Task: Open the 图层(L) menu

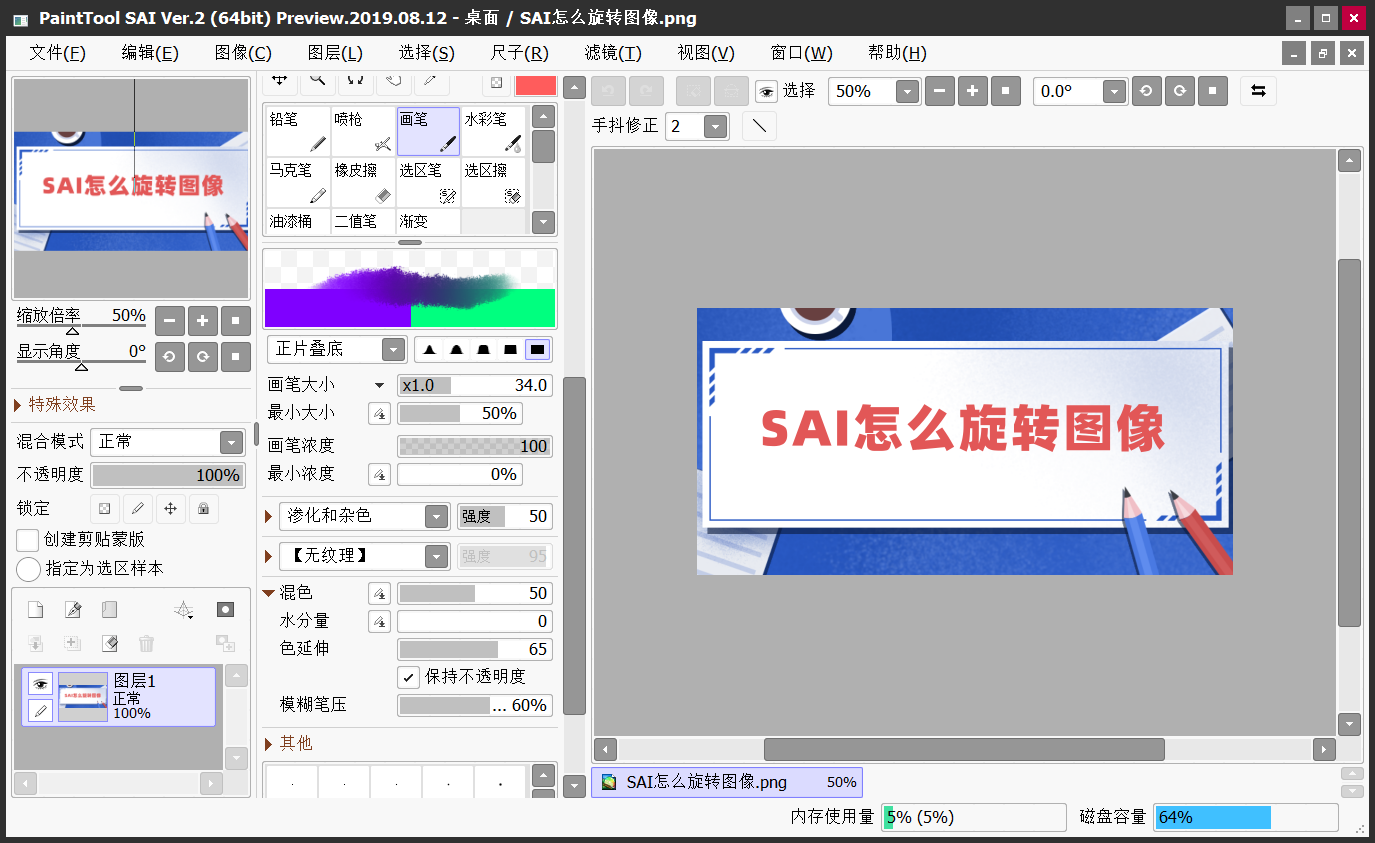Action: pyautogui.click(x=335, y=53)
